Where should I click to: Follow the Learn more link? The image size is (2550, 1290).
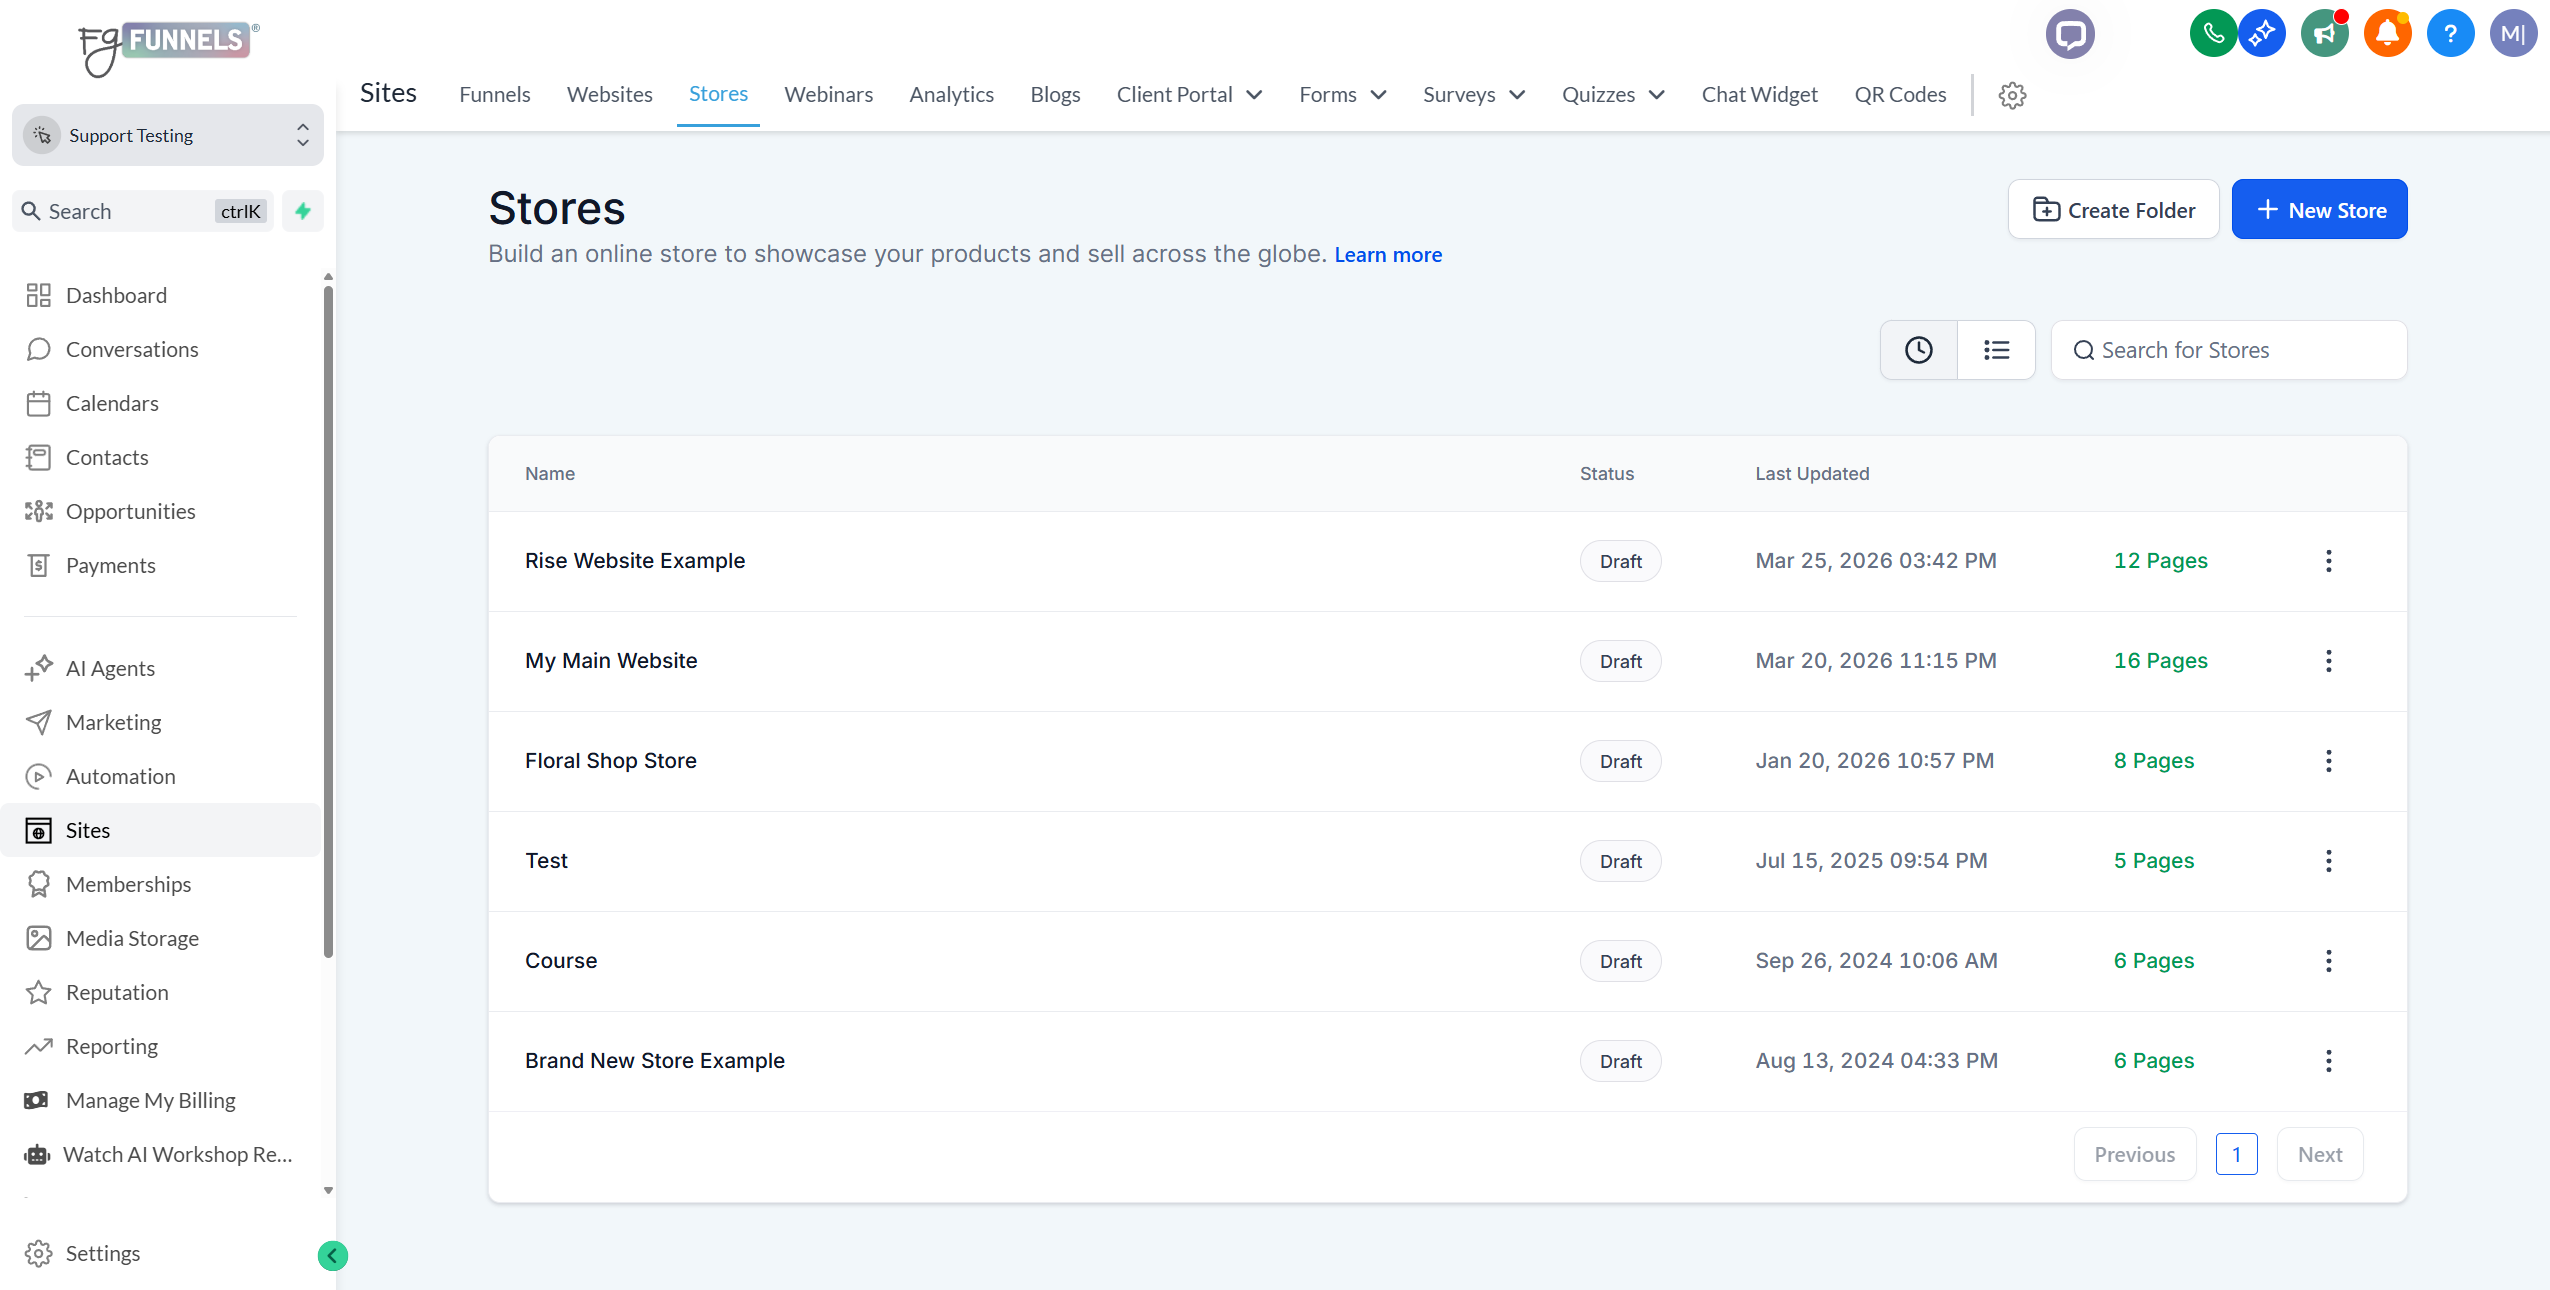1387,255
